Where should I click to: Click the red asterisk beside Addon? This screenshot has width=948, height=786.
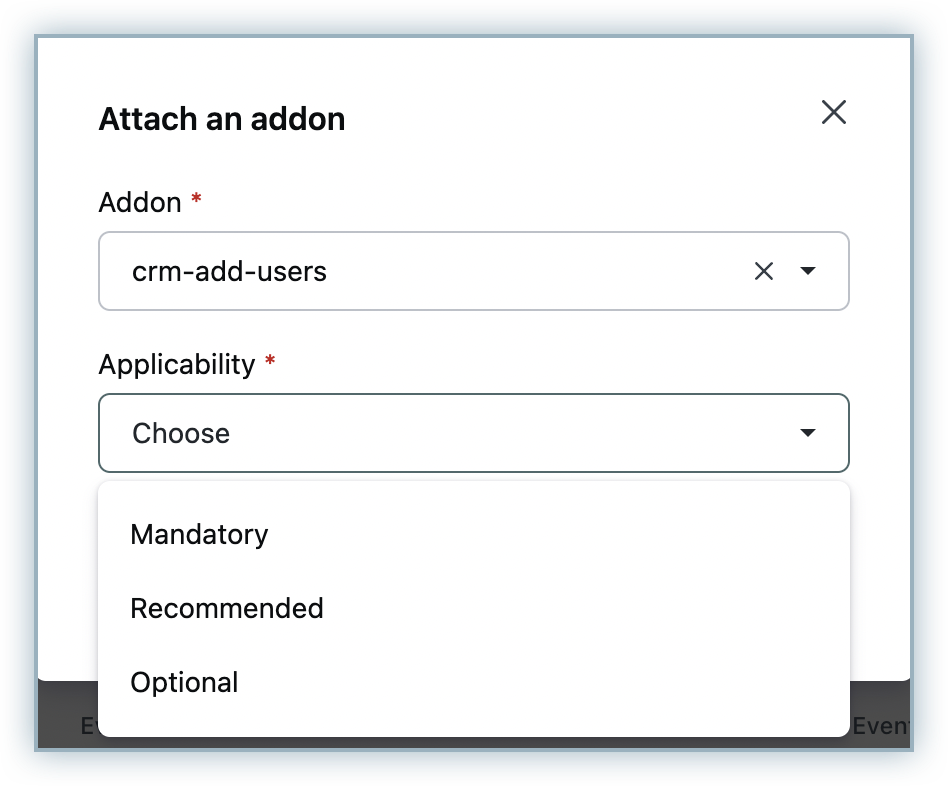pyautogui.click(x=196, y=200)
